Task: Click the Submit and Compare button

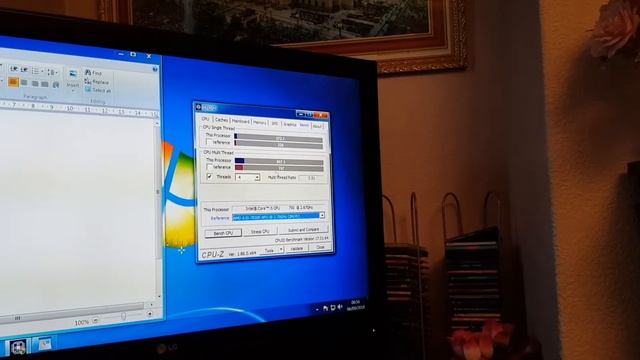Action: point(303,230)
